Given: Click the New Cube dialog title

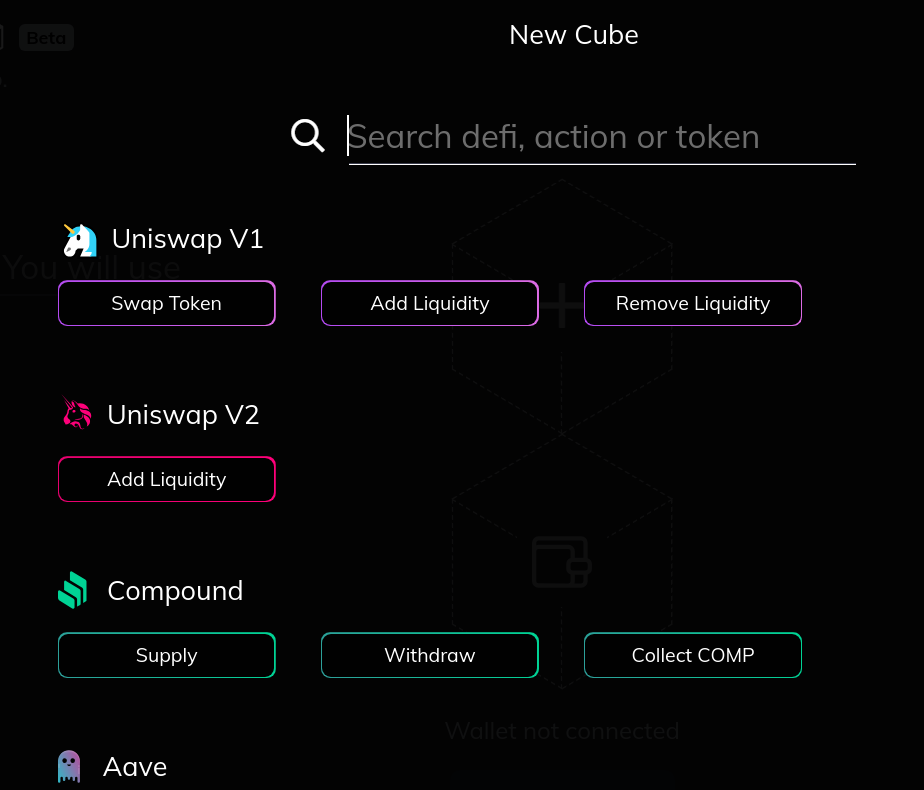Looking at the screenshot, I should coord(573,35).
